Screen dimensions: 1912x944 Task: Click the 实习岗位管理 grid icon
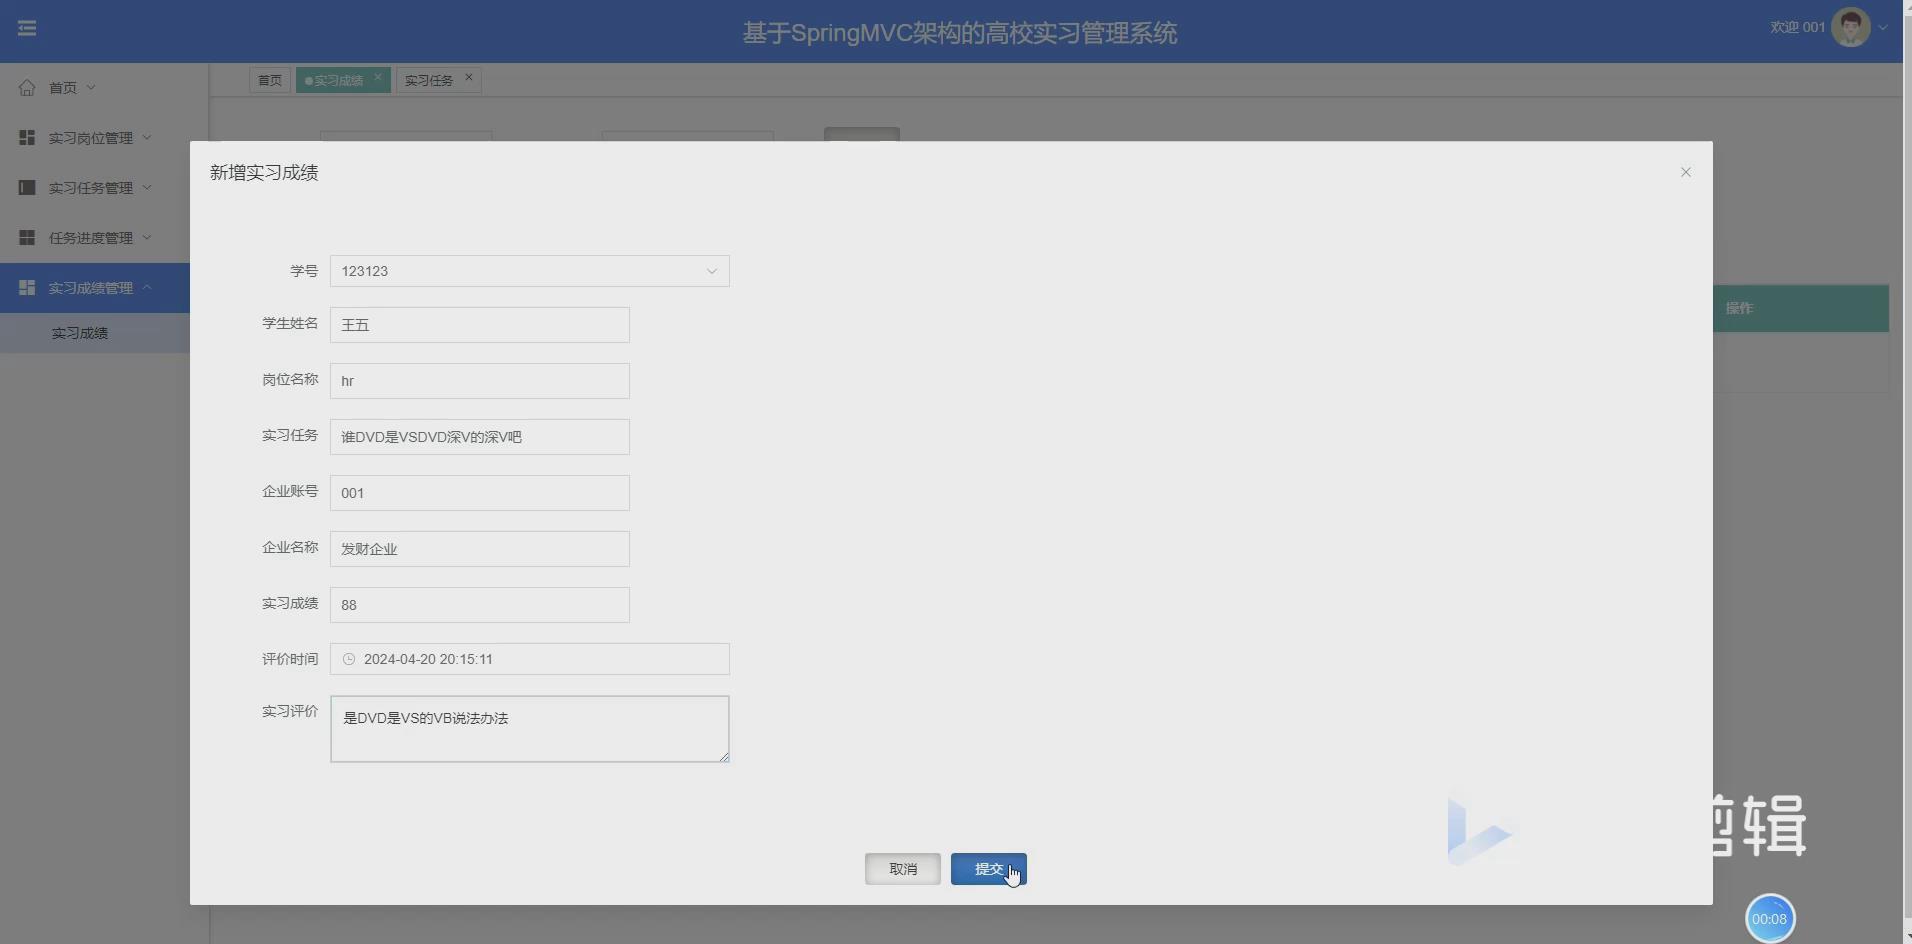26,137
